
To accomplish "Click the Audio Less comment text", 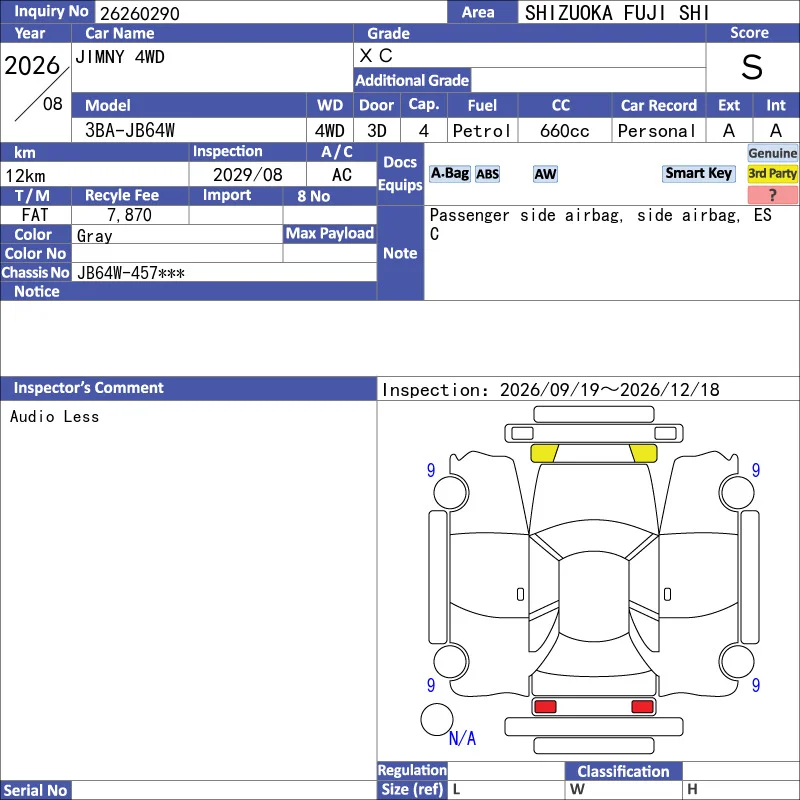I will pos(55,416).
